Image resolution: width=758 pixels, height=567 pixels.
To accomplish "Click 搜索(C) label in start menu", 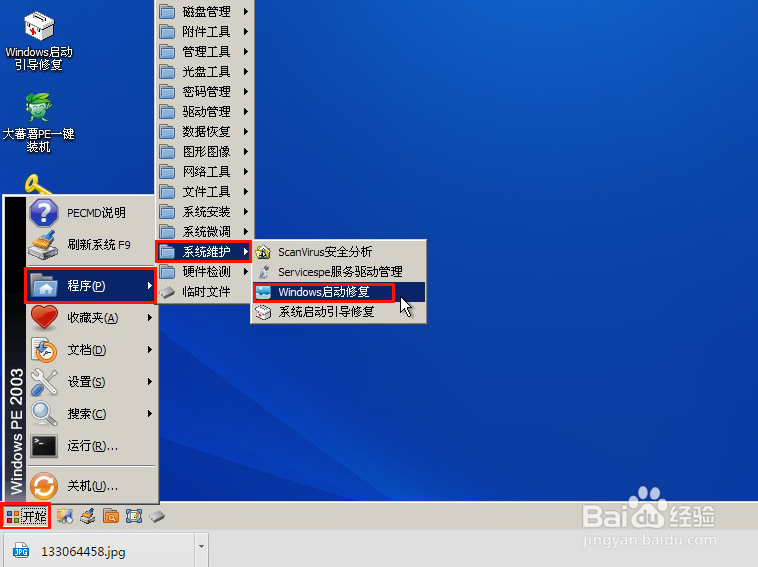I will [x=87, y=414].
